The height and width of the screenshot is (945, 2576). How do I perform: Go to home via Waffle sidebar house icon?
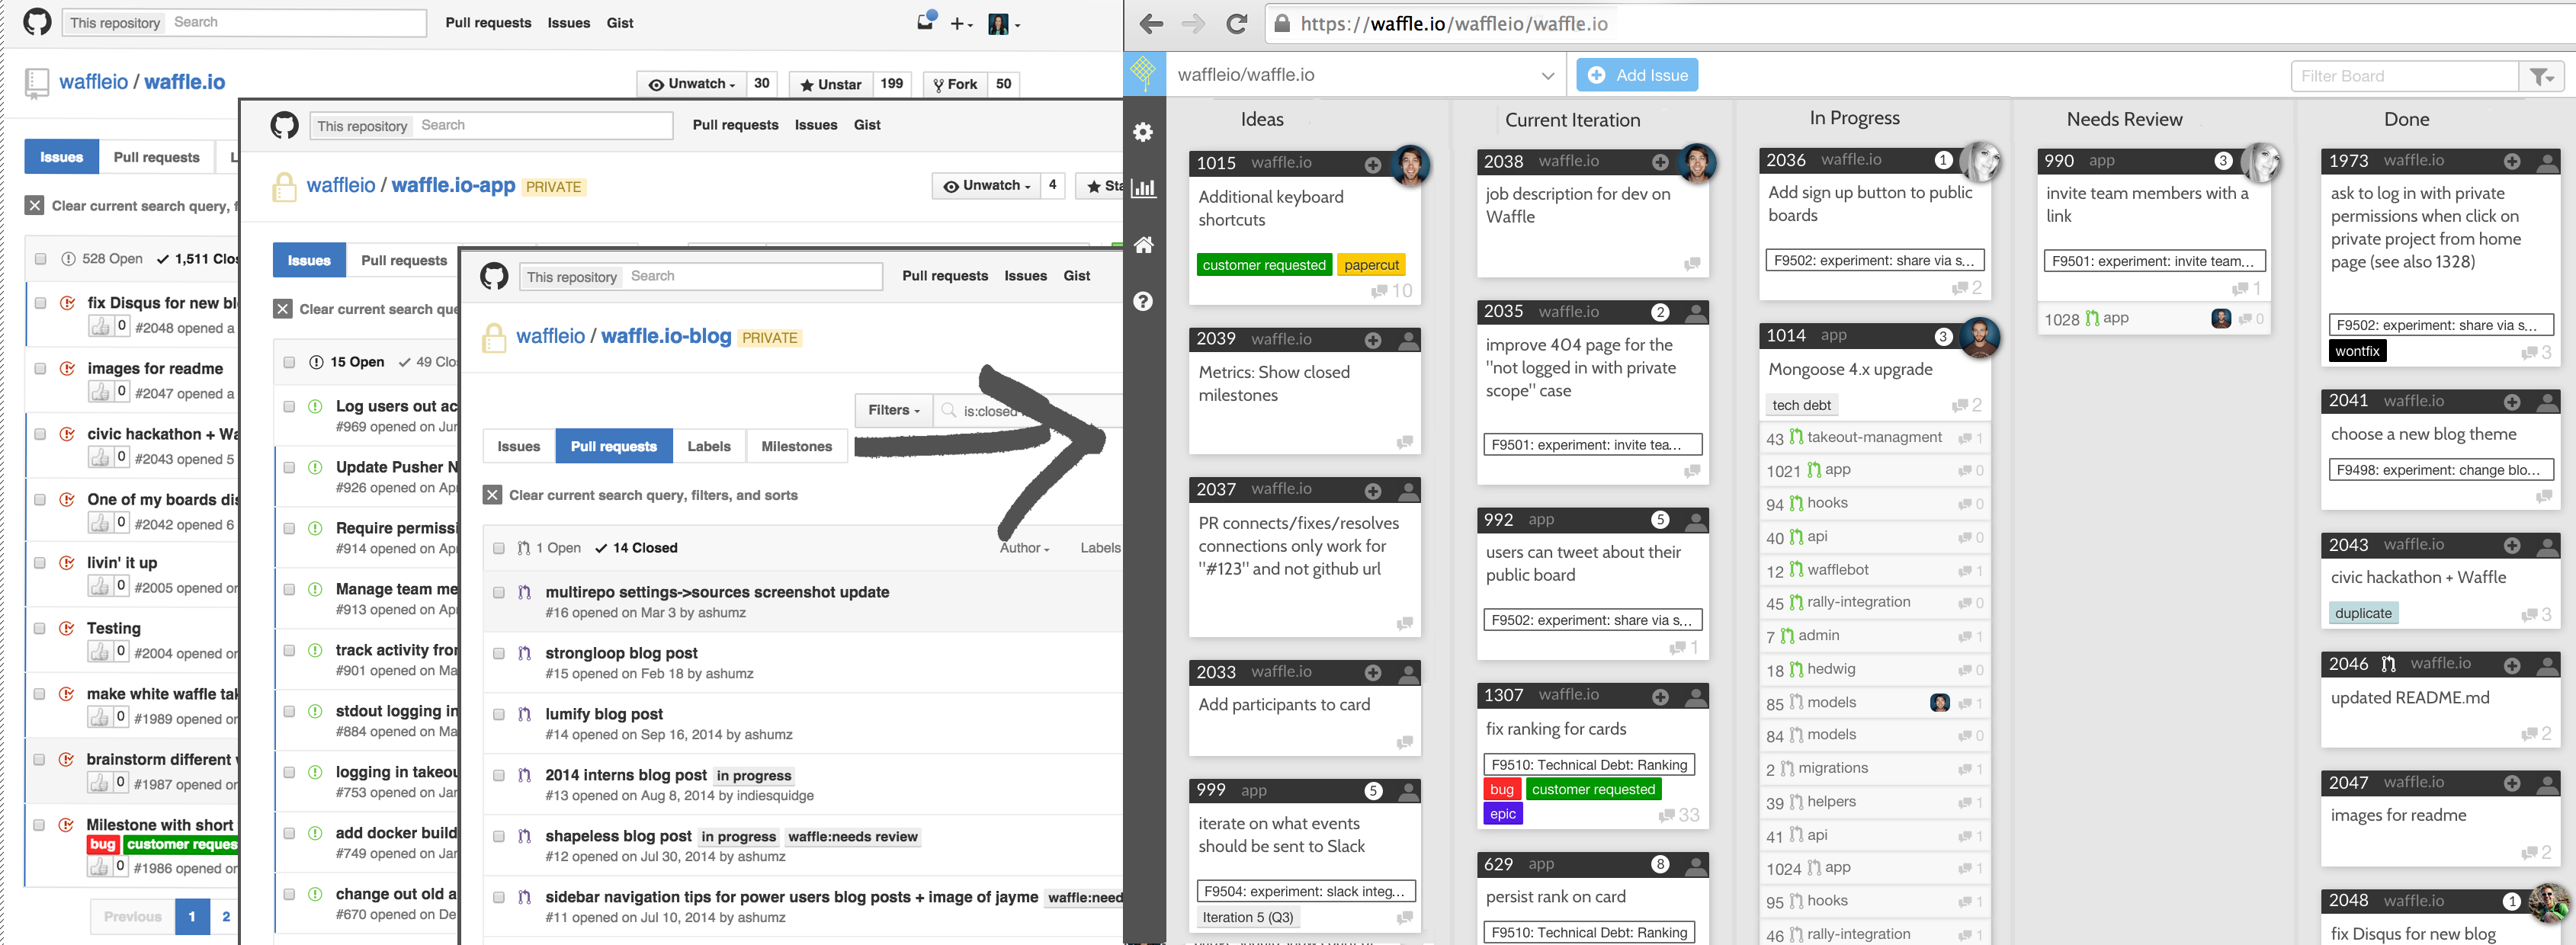coord(1143,244)
